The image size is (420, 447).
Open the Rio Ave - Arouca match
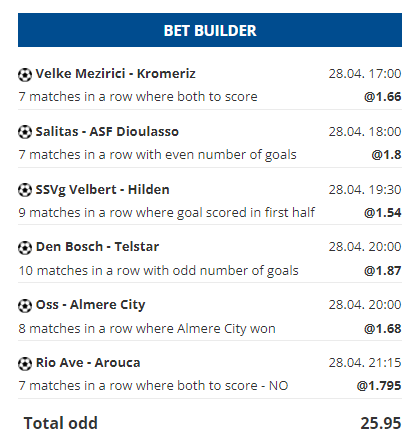(x=88, y=363)
